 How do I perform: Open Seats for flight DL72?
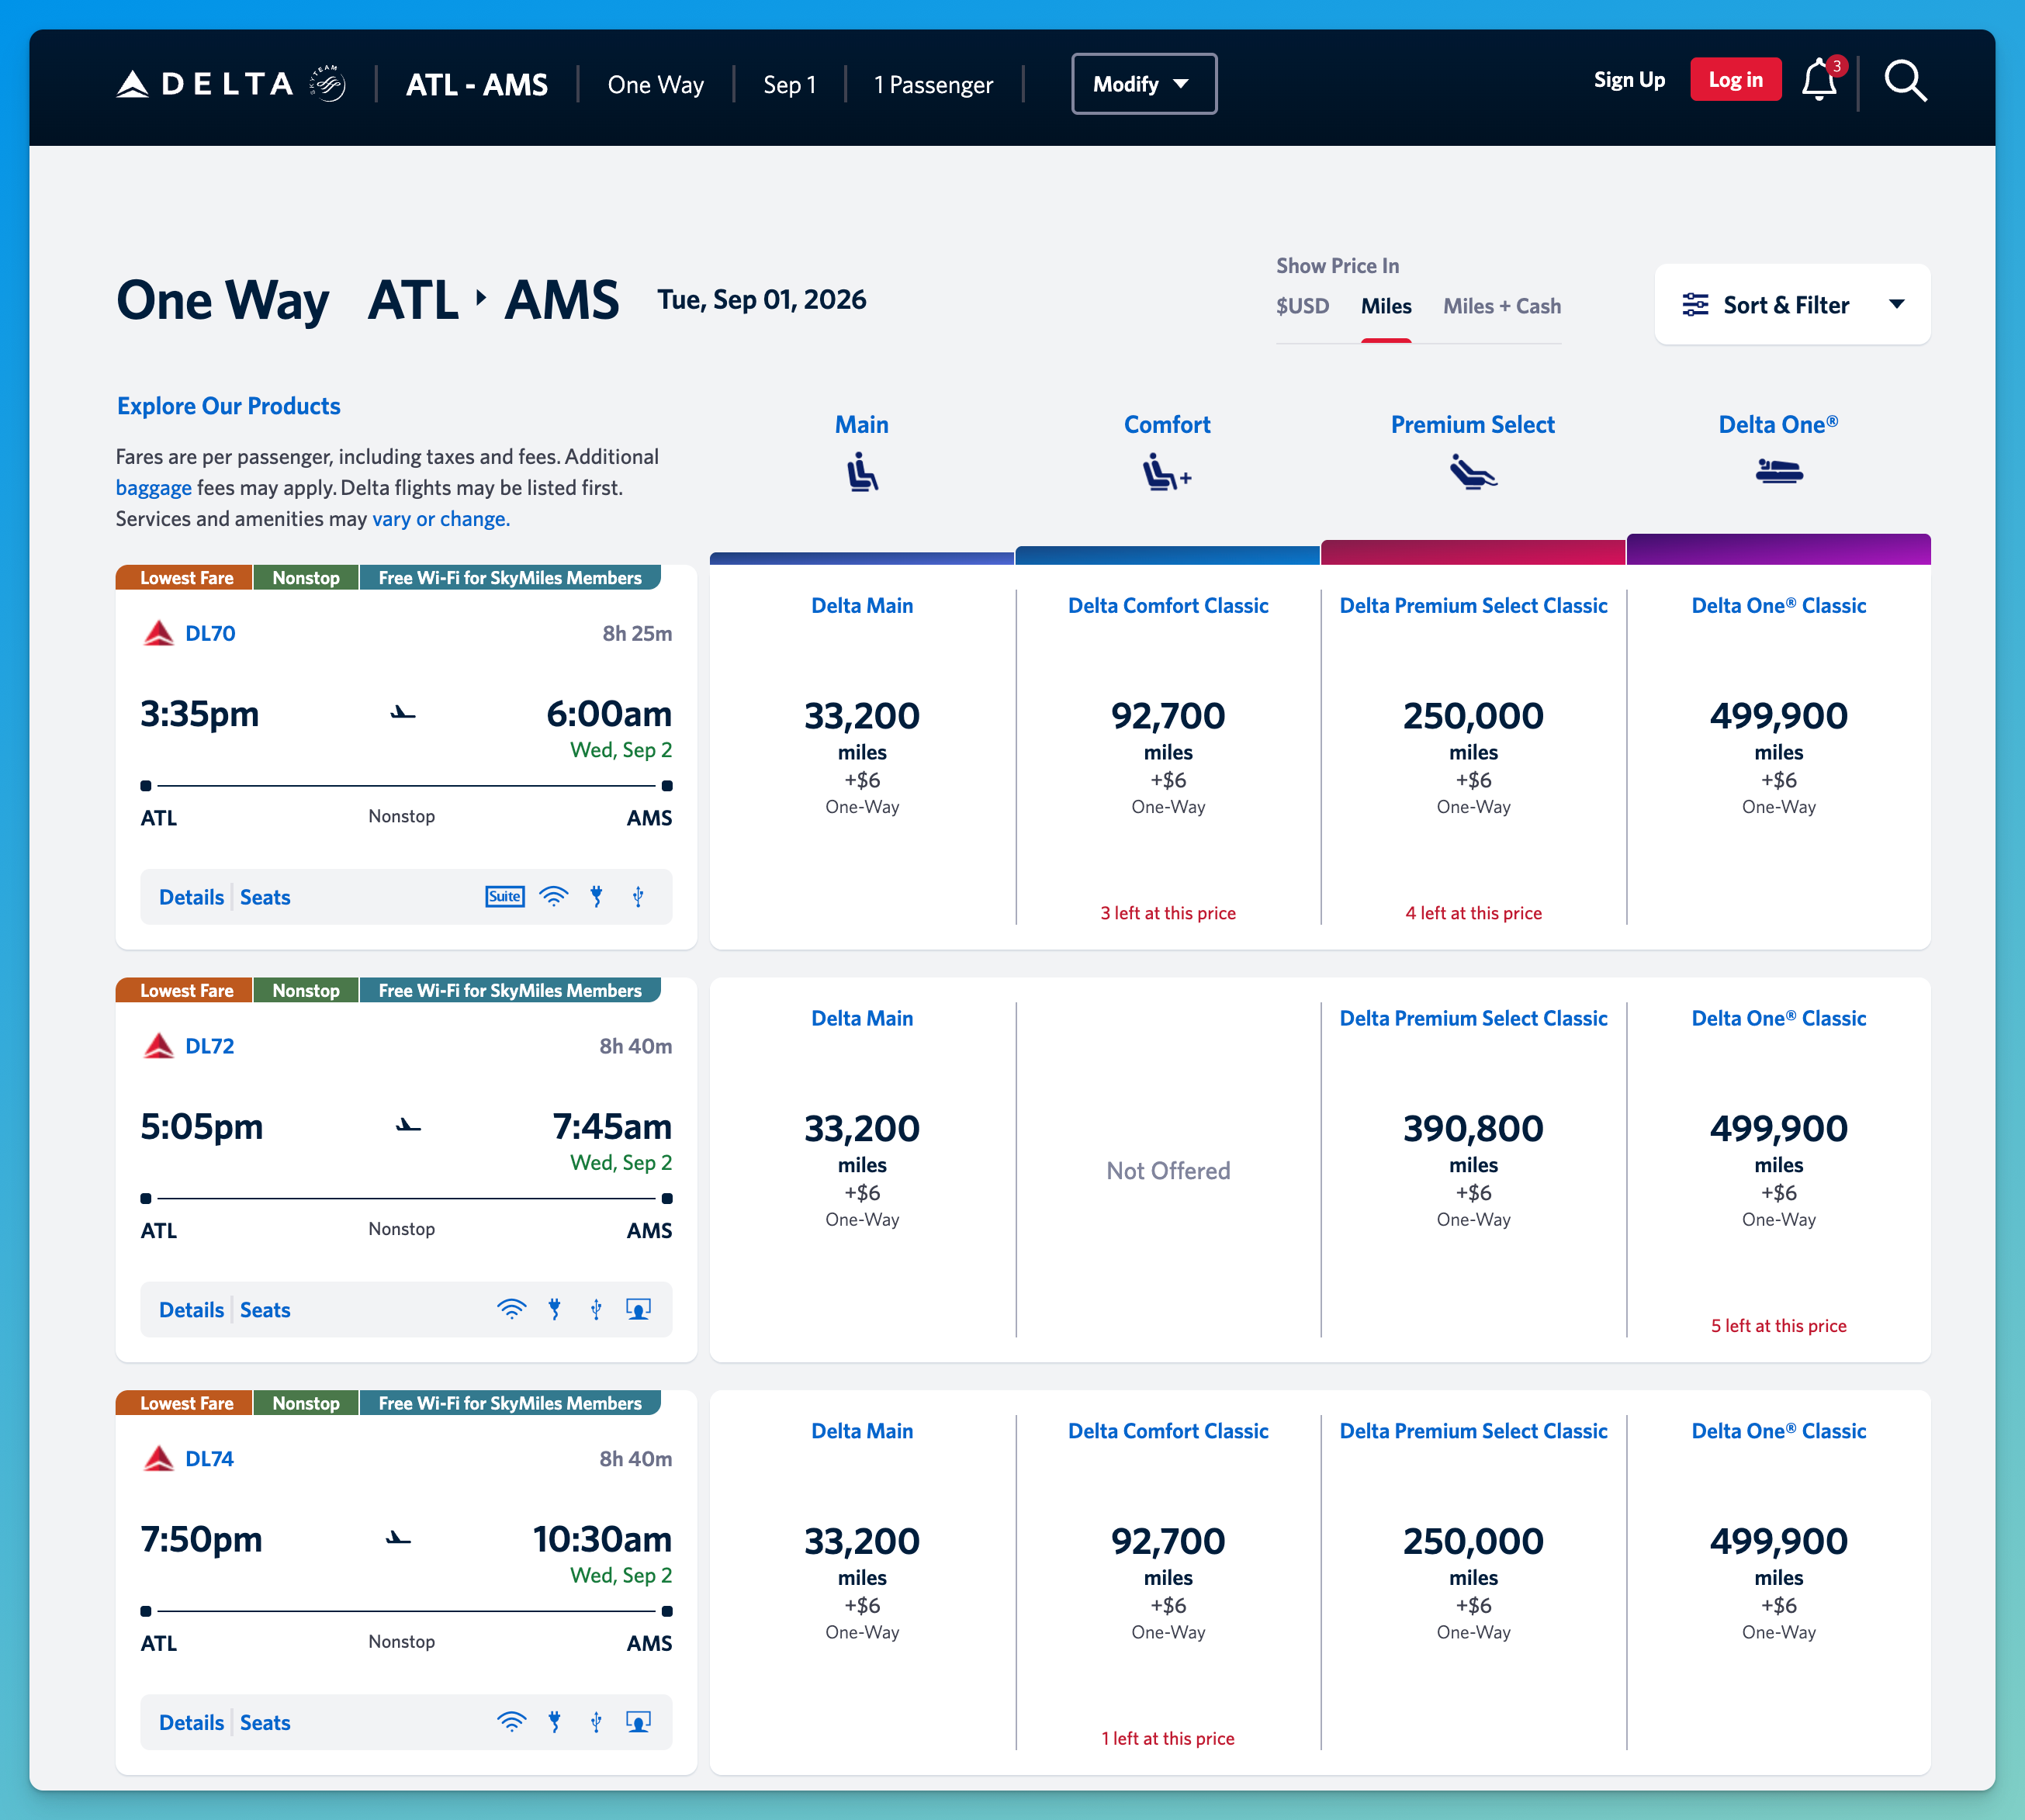click(265, 1310)
